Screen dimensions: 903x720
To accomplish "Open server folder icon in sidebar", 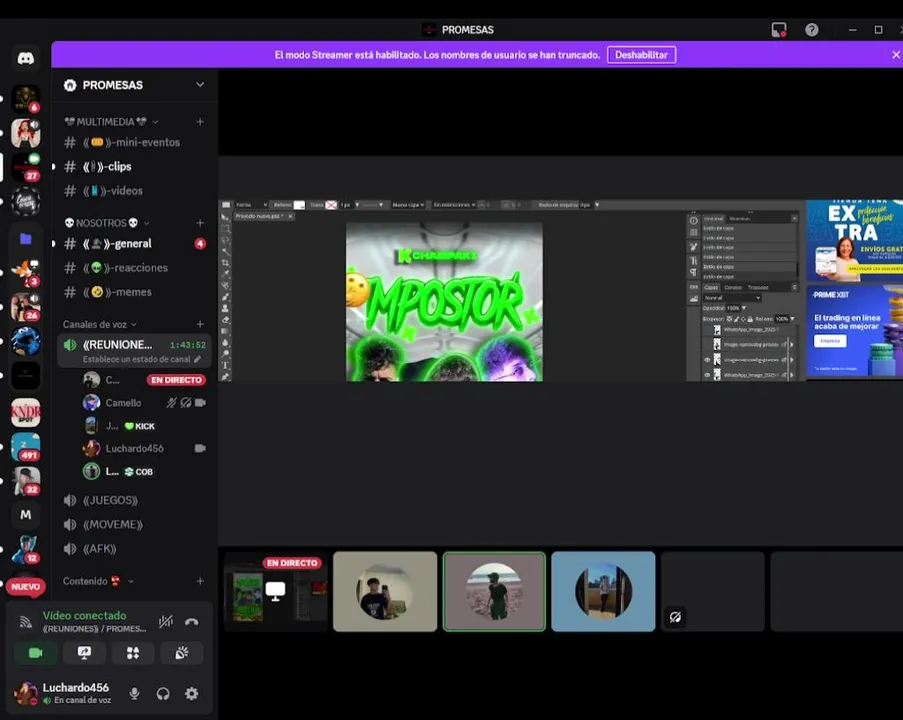I will (25, 238).
